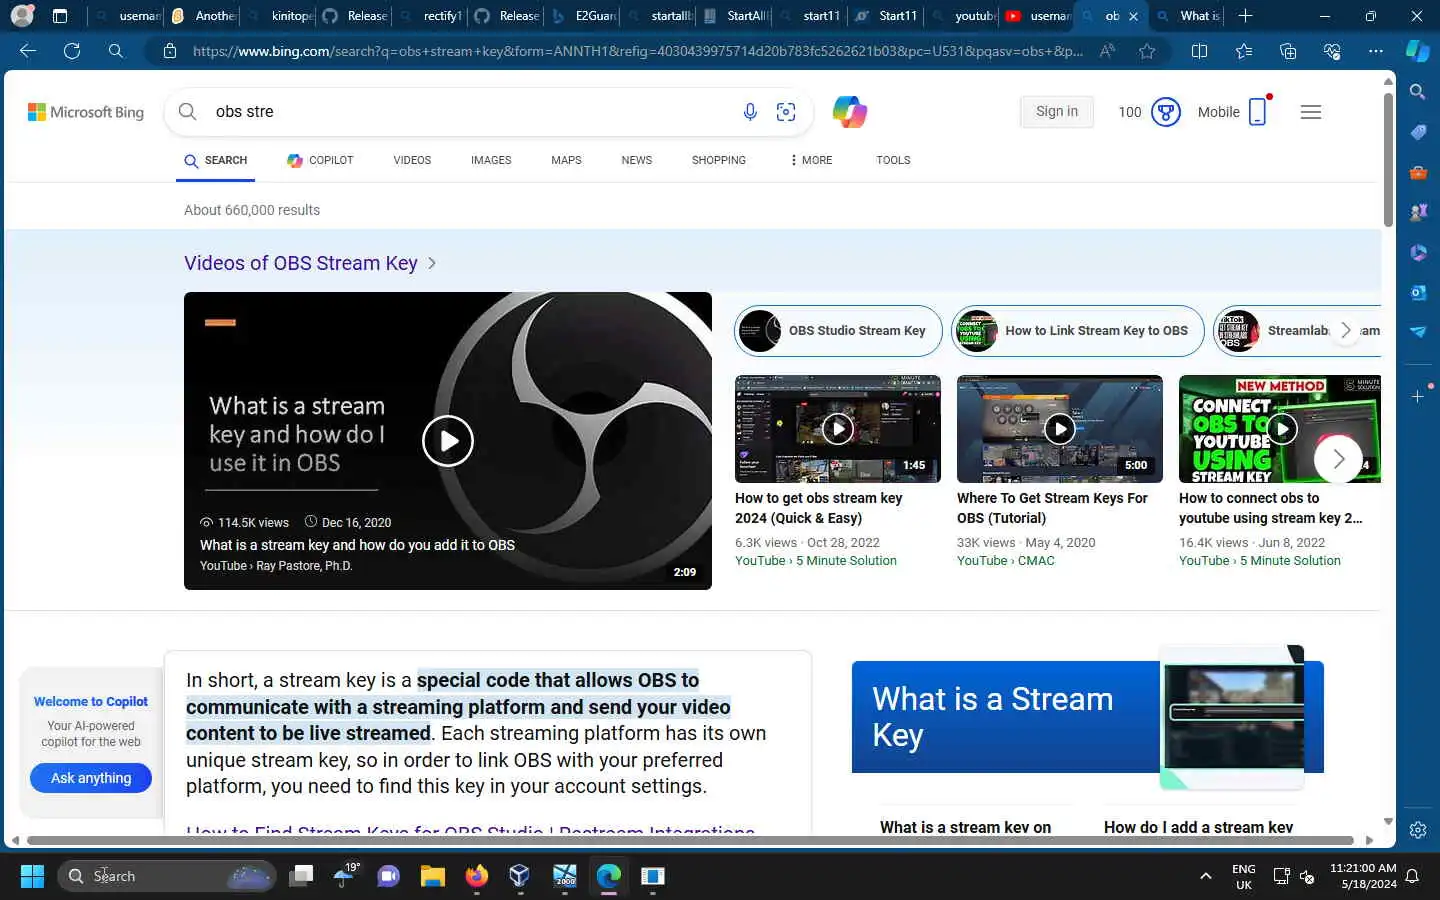Click the vertical page scrollbar
Viewport: 1440px width, 900px height.
point(1388,160)
